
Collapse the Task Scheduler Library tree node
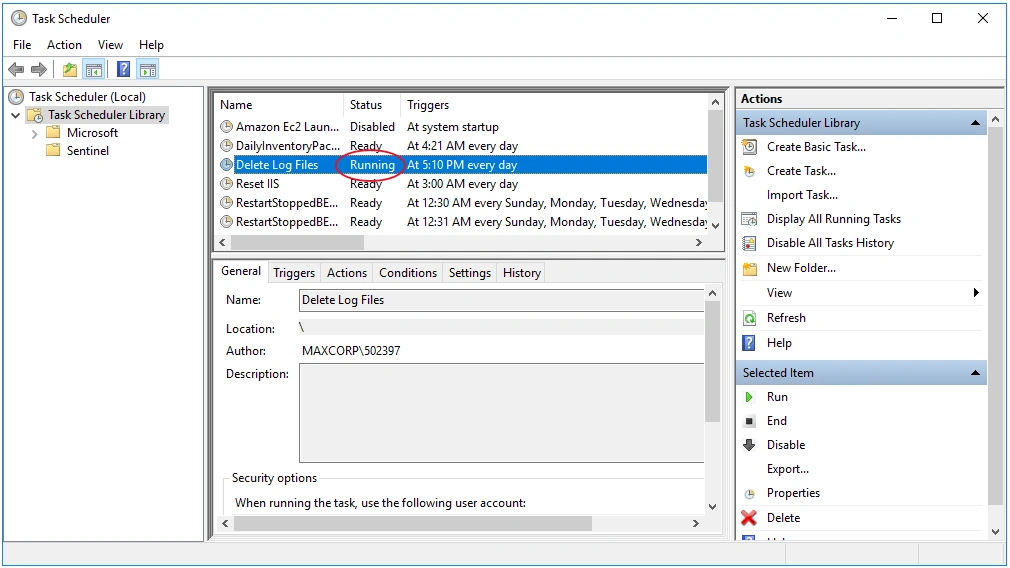pyautogui.click(x=16, y=115)
